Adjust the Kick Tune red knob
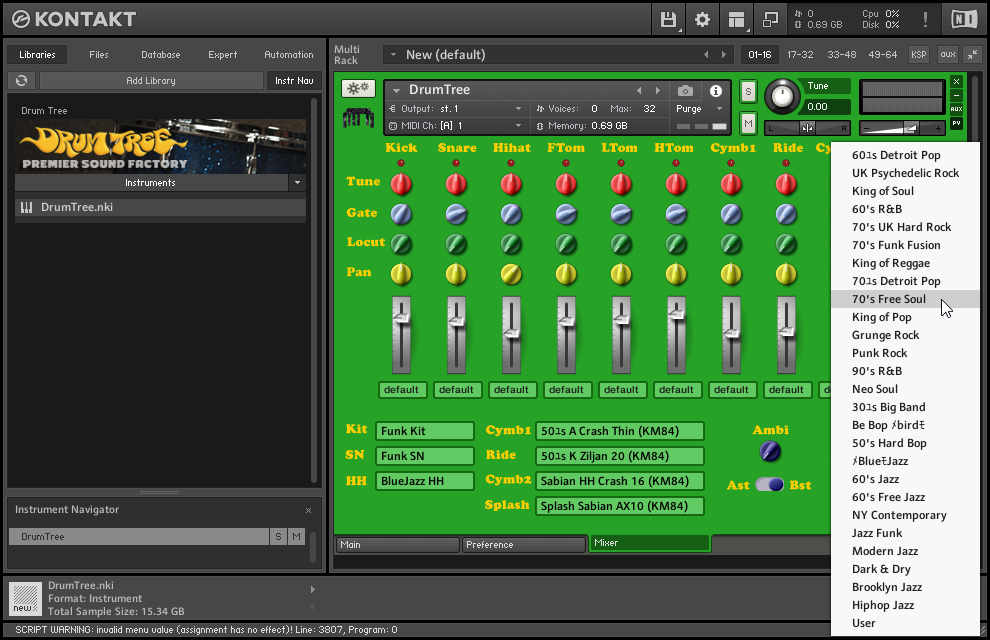Screen dimensions: 990x640 (x=401, y=184)
